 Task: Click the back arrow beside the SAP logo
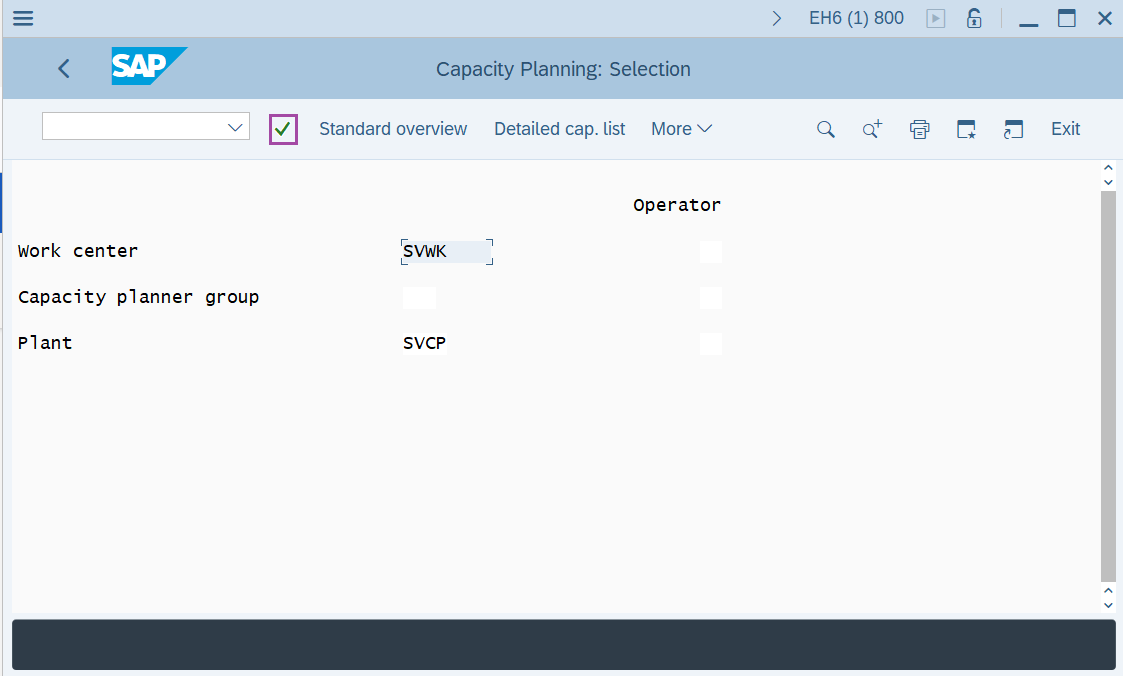click(x=63, y=68)
